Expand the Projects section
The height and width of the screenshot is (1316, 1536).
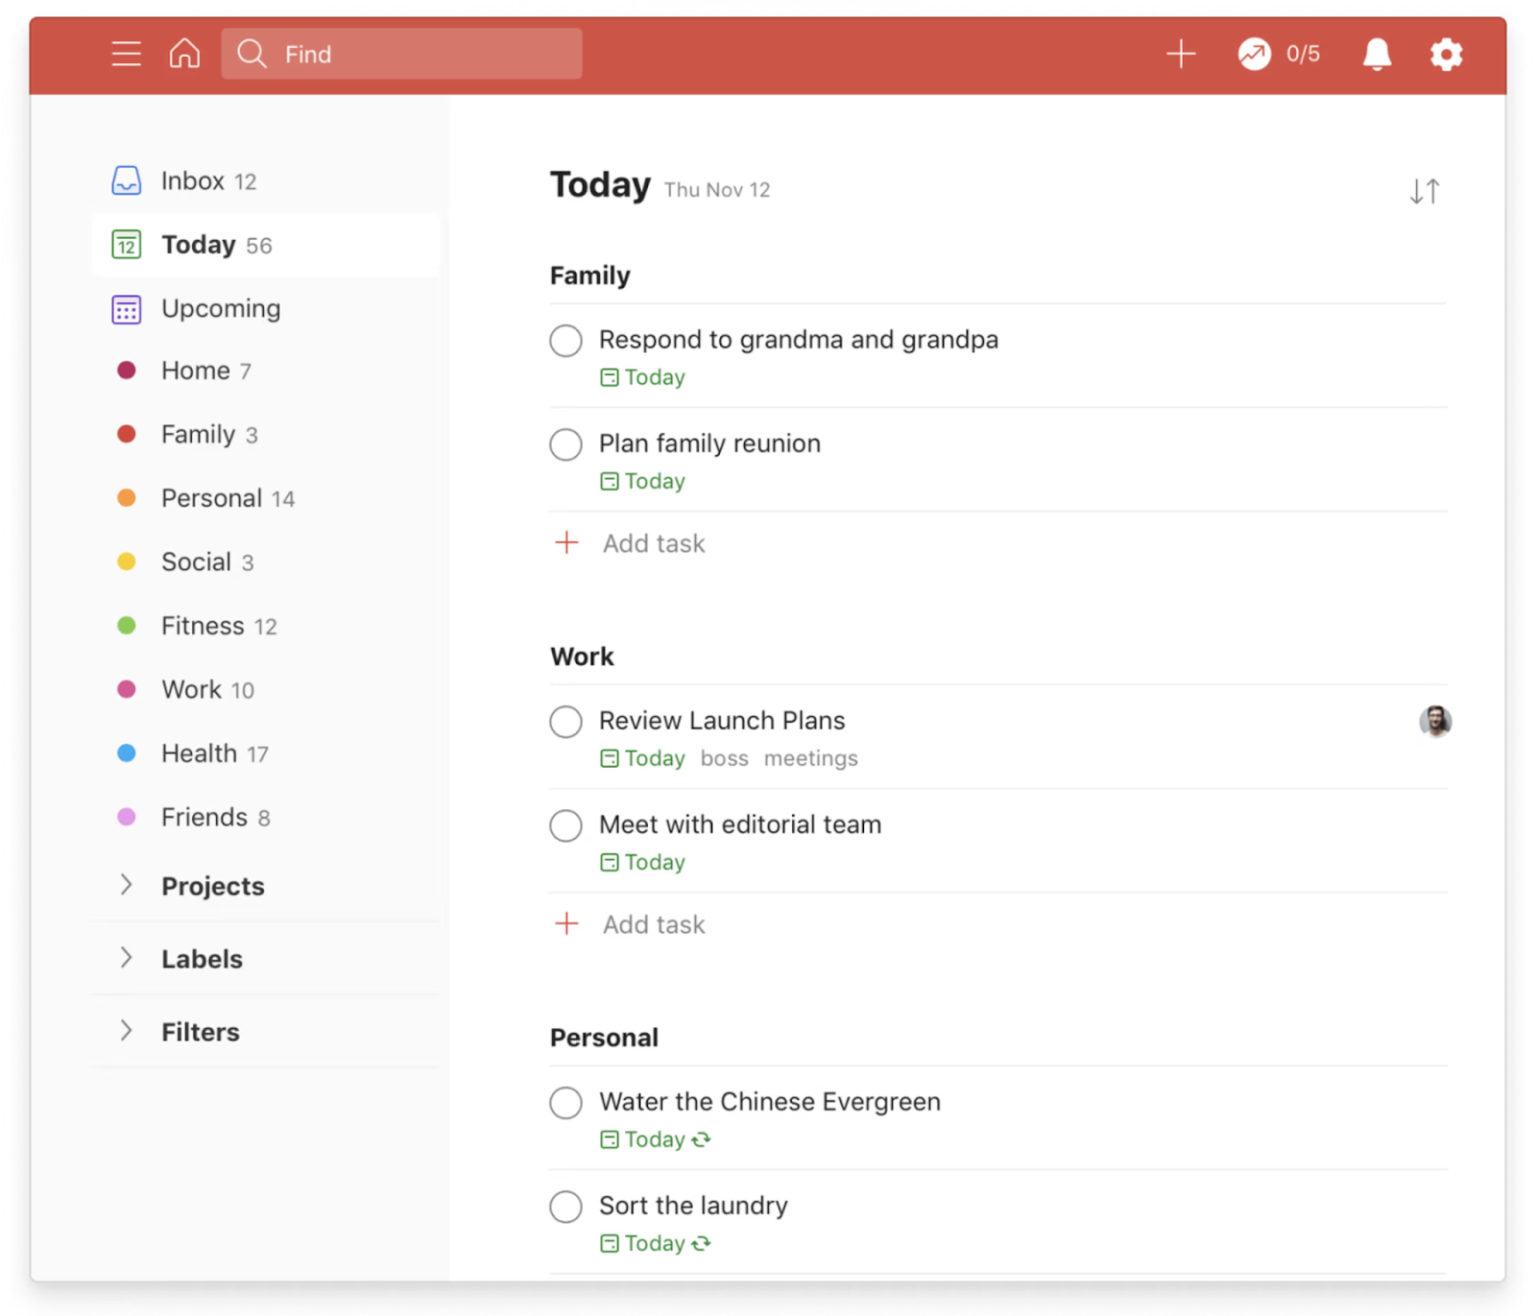pyautogui.click(x=126, y=885)
